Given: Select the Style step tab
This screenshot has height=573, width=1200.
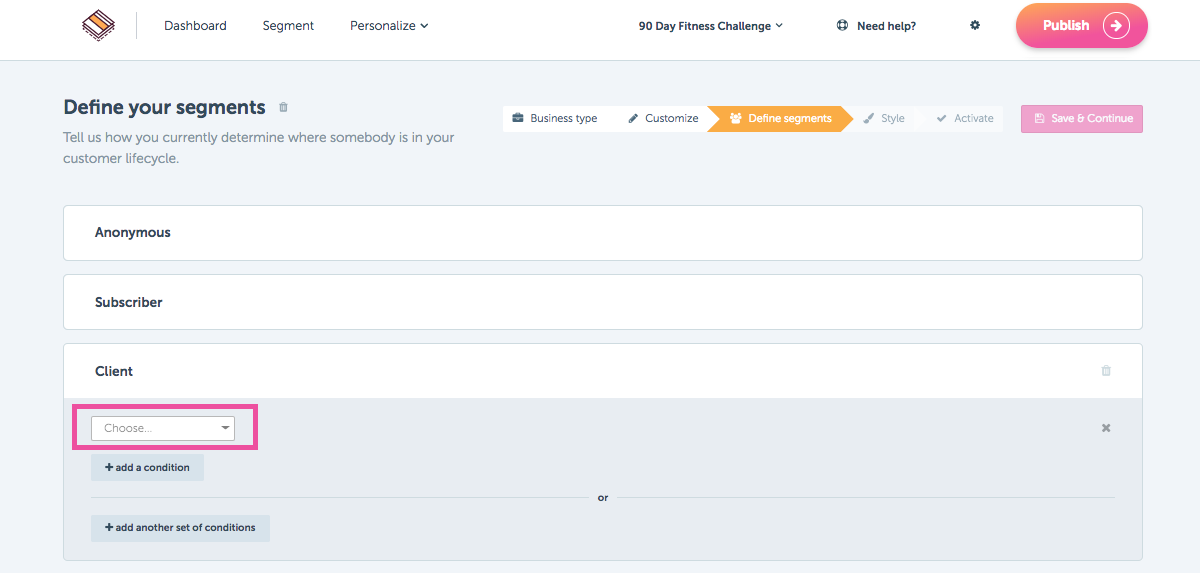Looking at the screenshot, I should click(x=884, y=118).
